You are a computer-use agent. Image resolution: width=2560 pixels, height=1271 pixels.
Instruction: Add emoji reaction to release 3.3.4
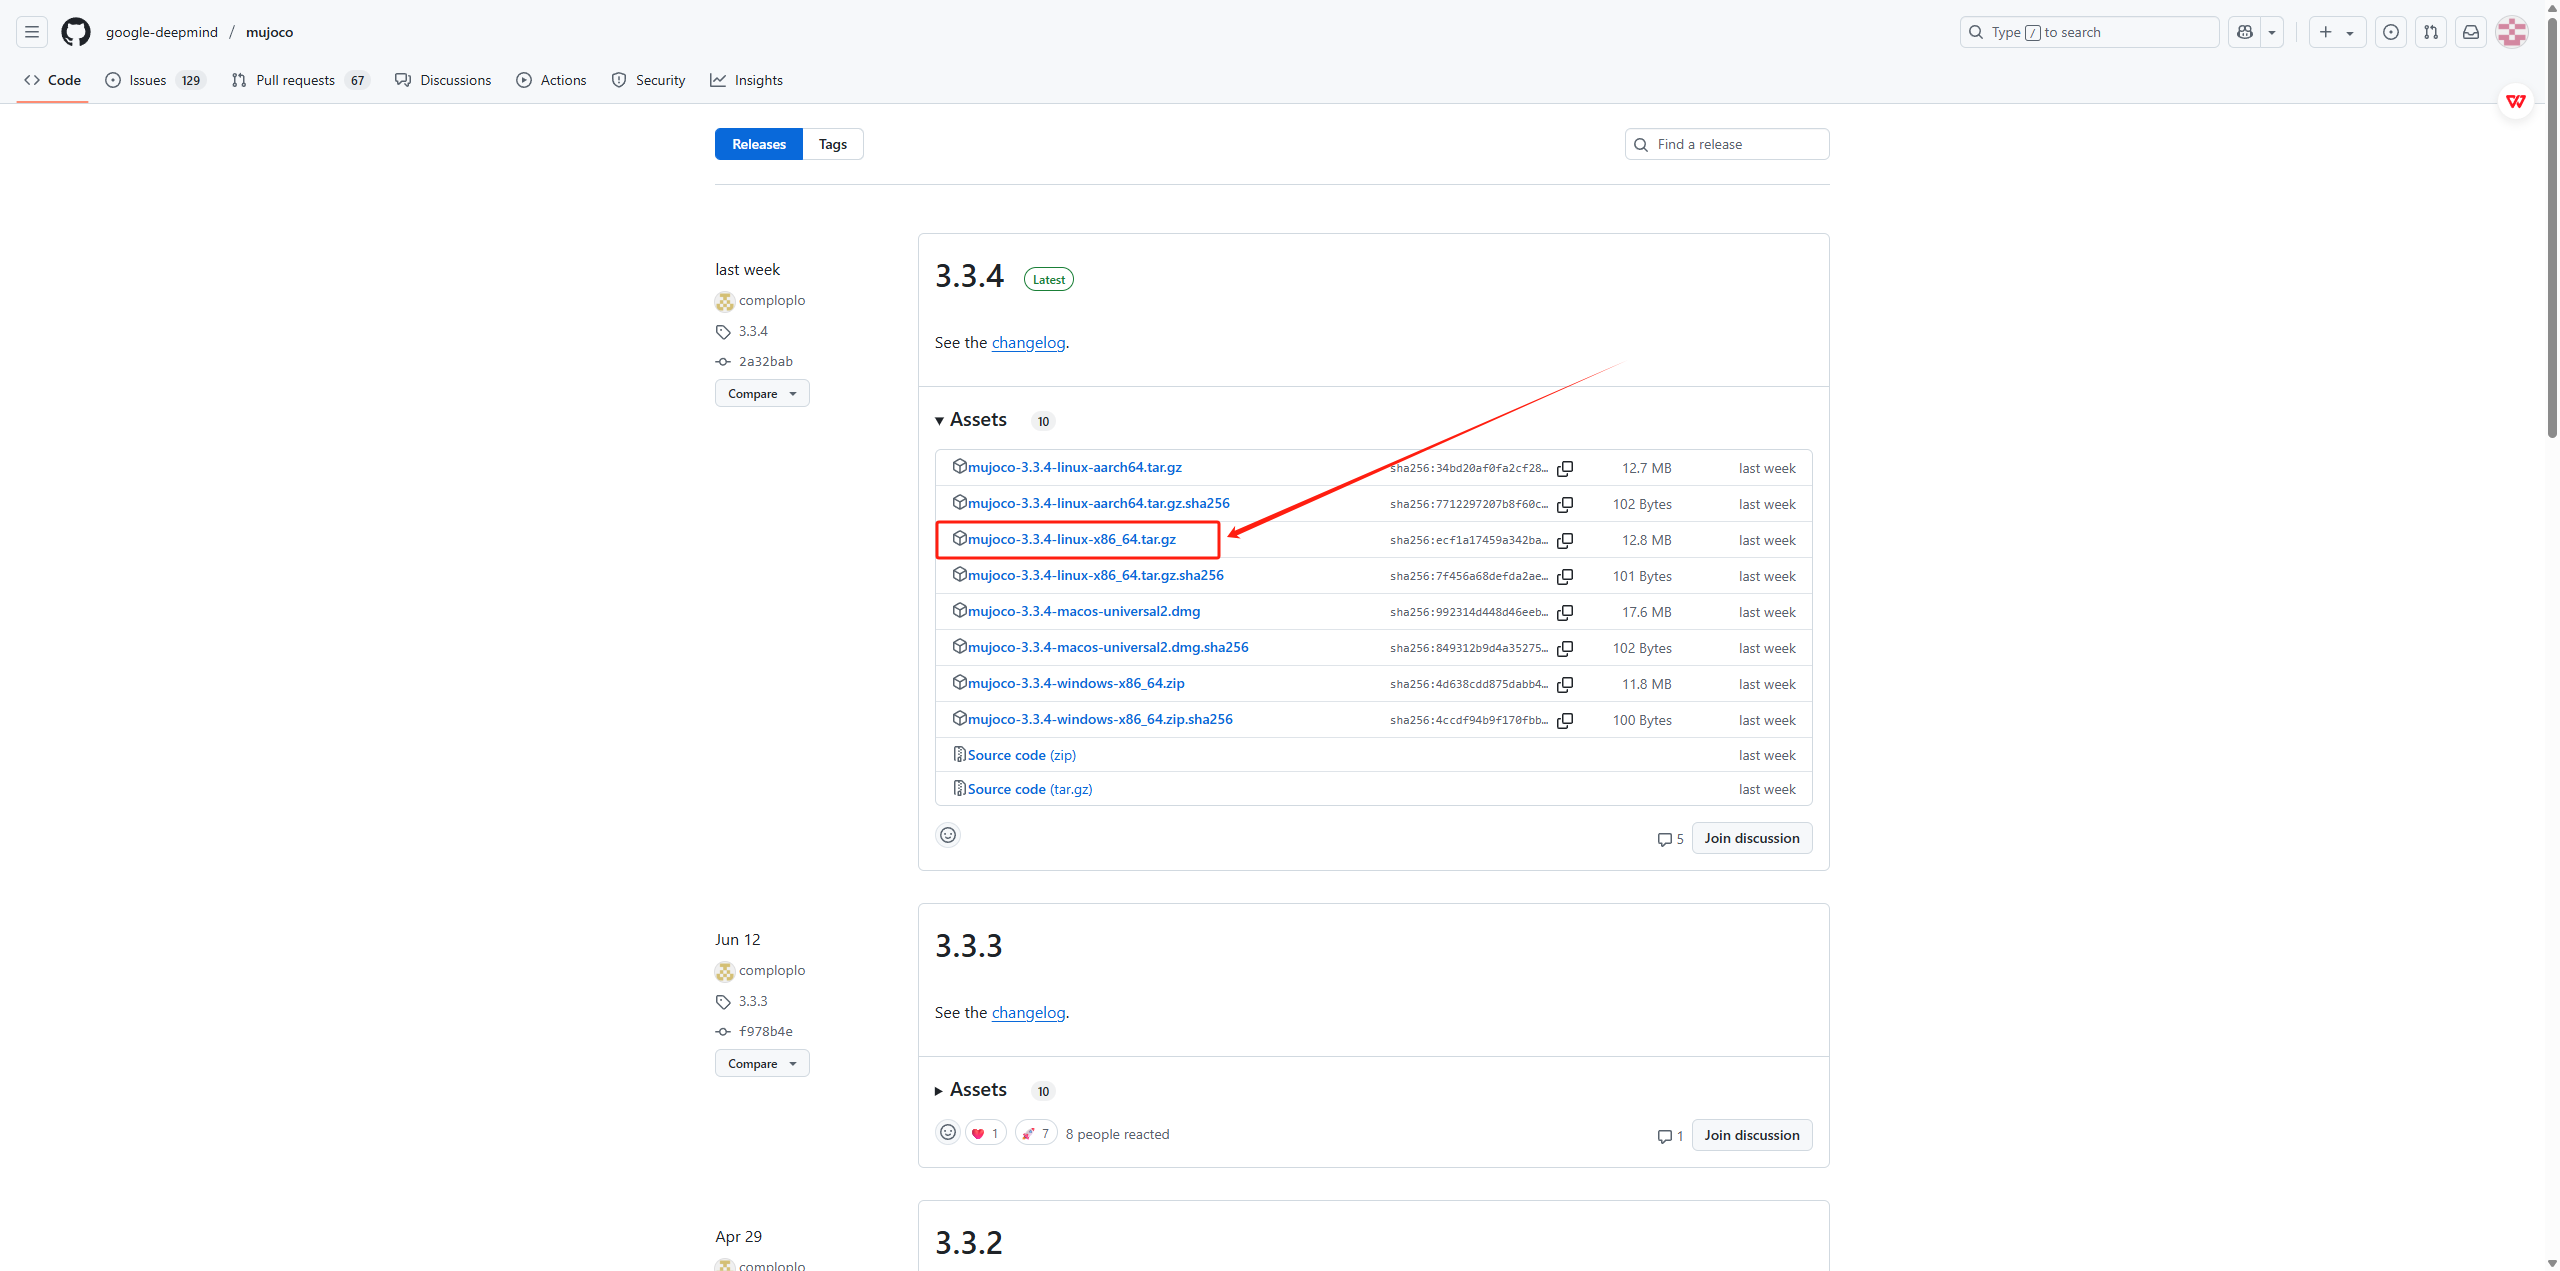948,835
